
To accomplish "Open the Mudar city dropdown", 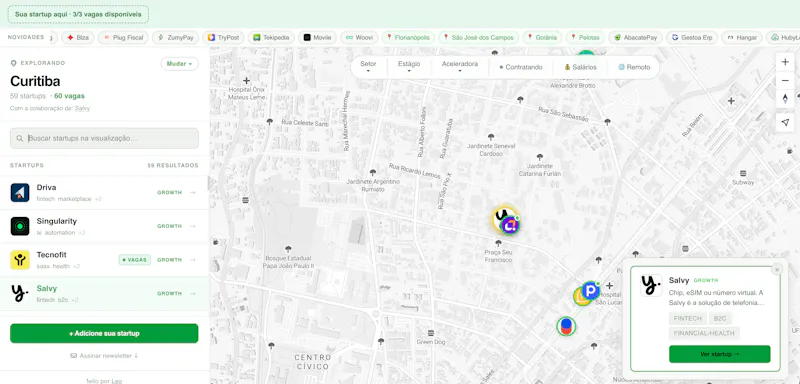I will click(180, 64).
